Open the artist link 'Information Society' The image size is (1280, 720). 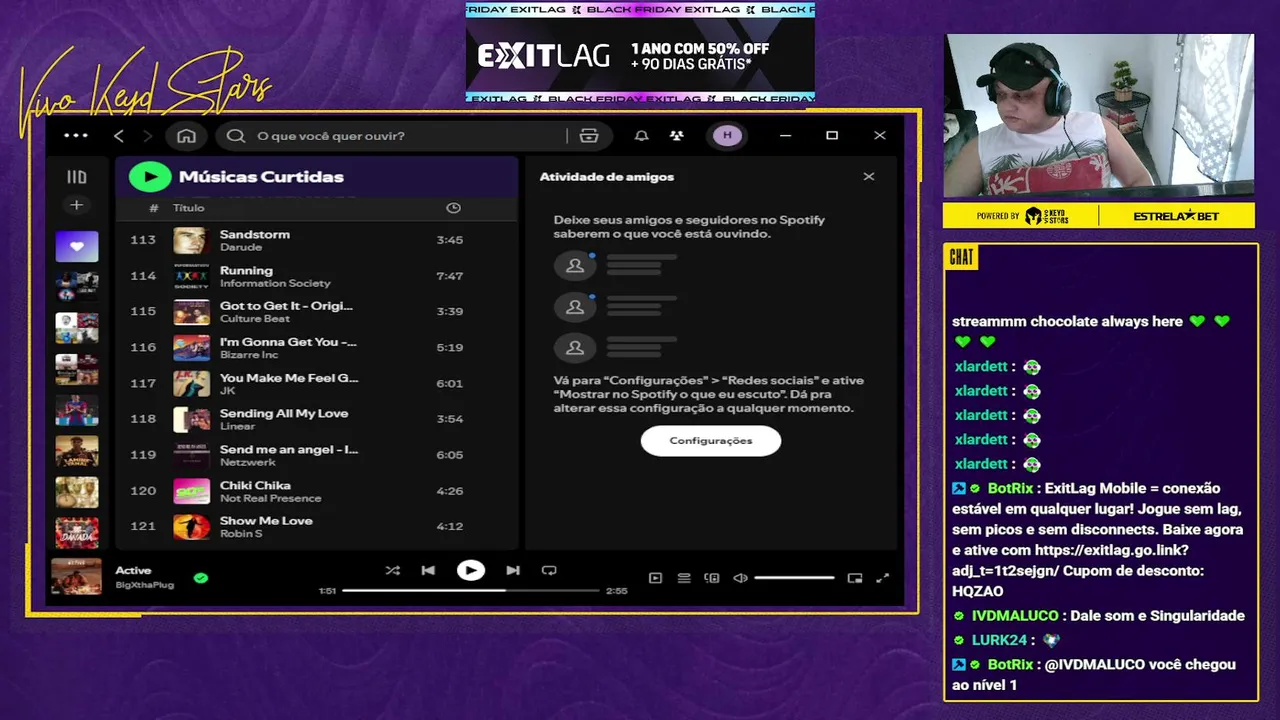coord(275,283)
